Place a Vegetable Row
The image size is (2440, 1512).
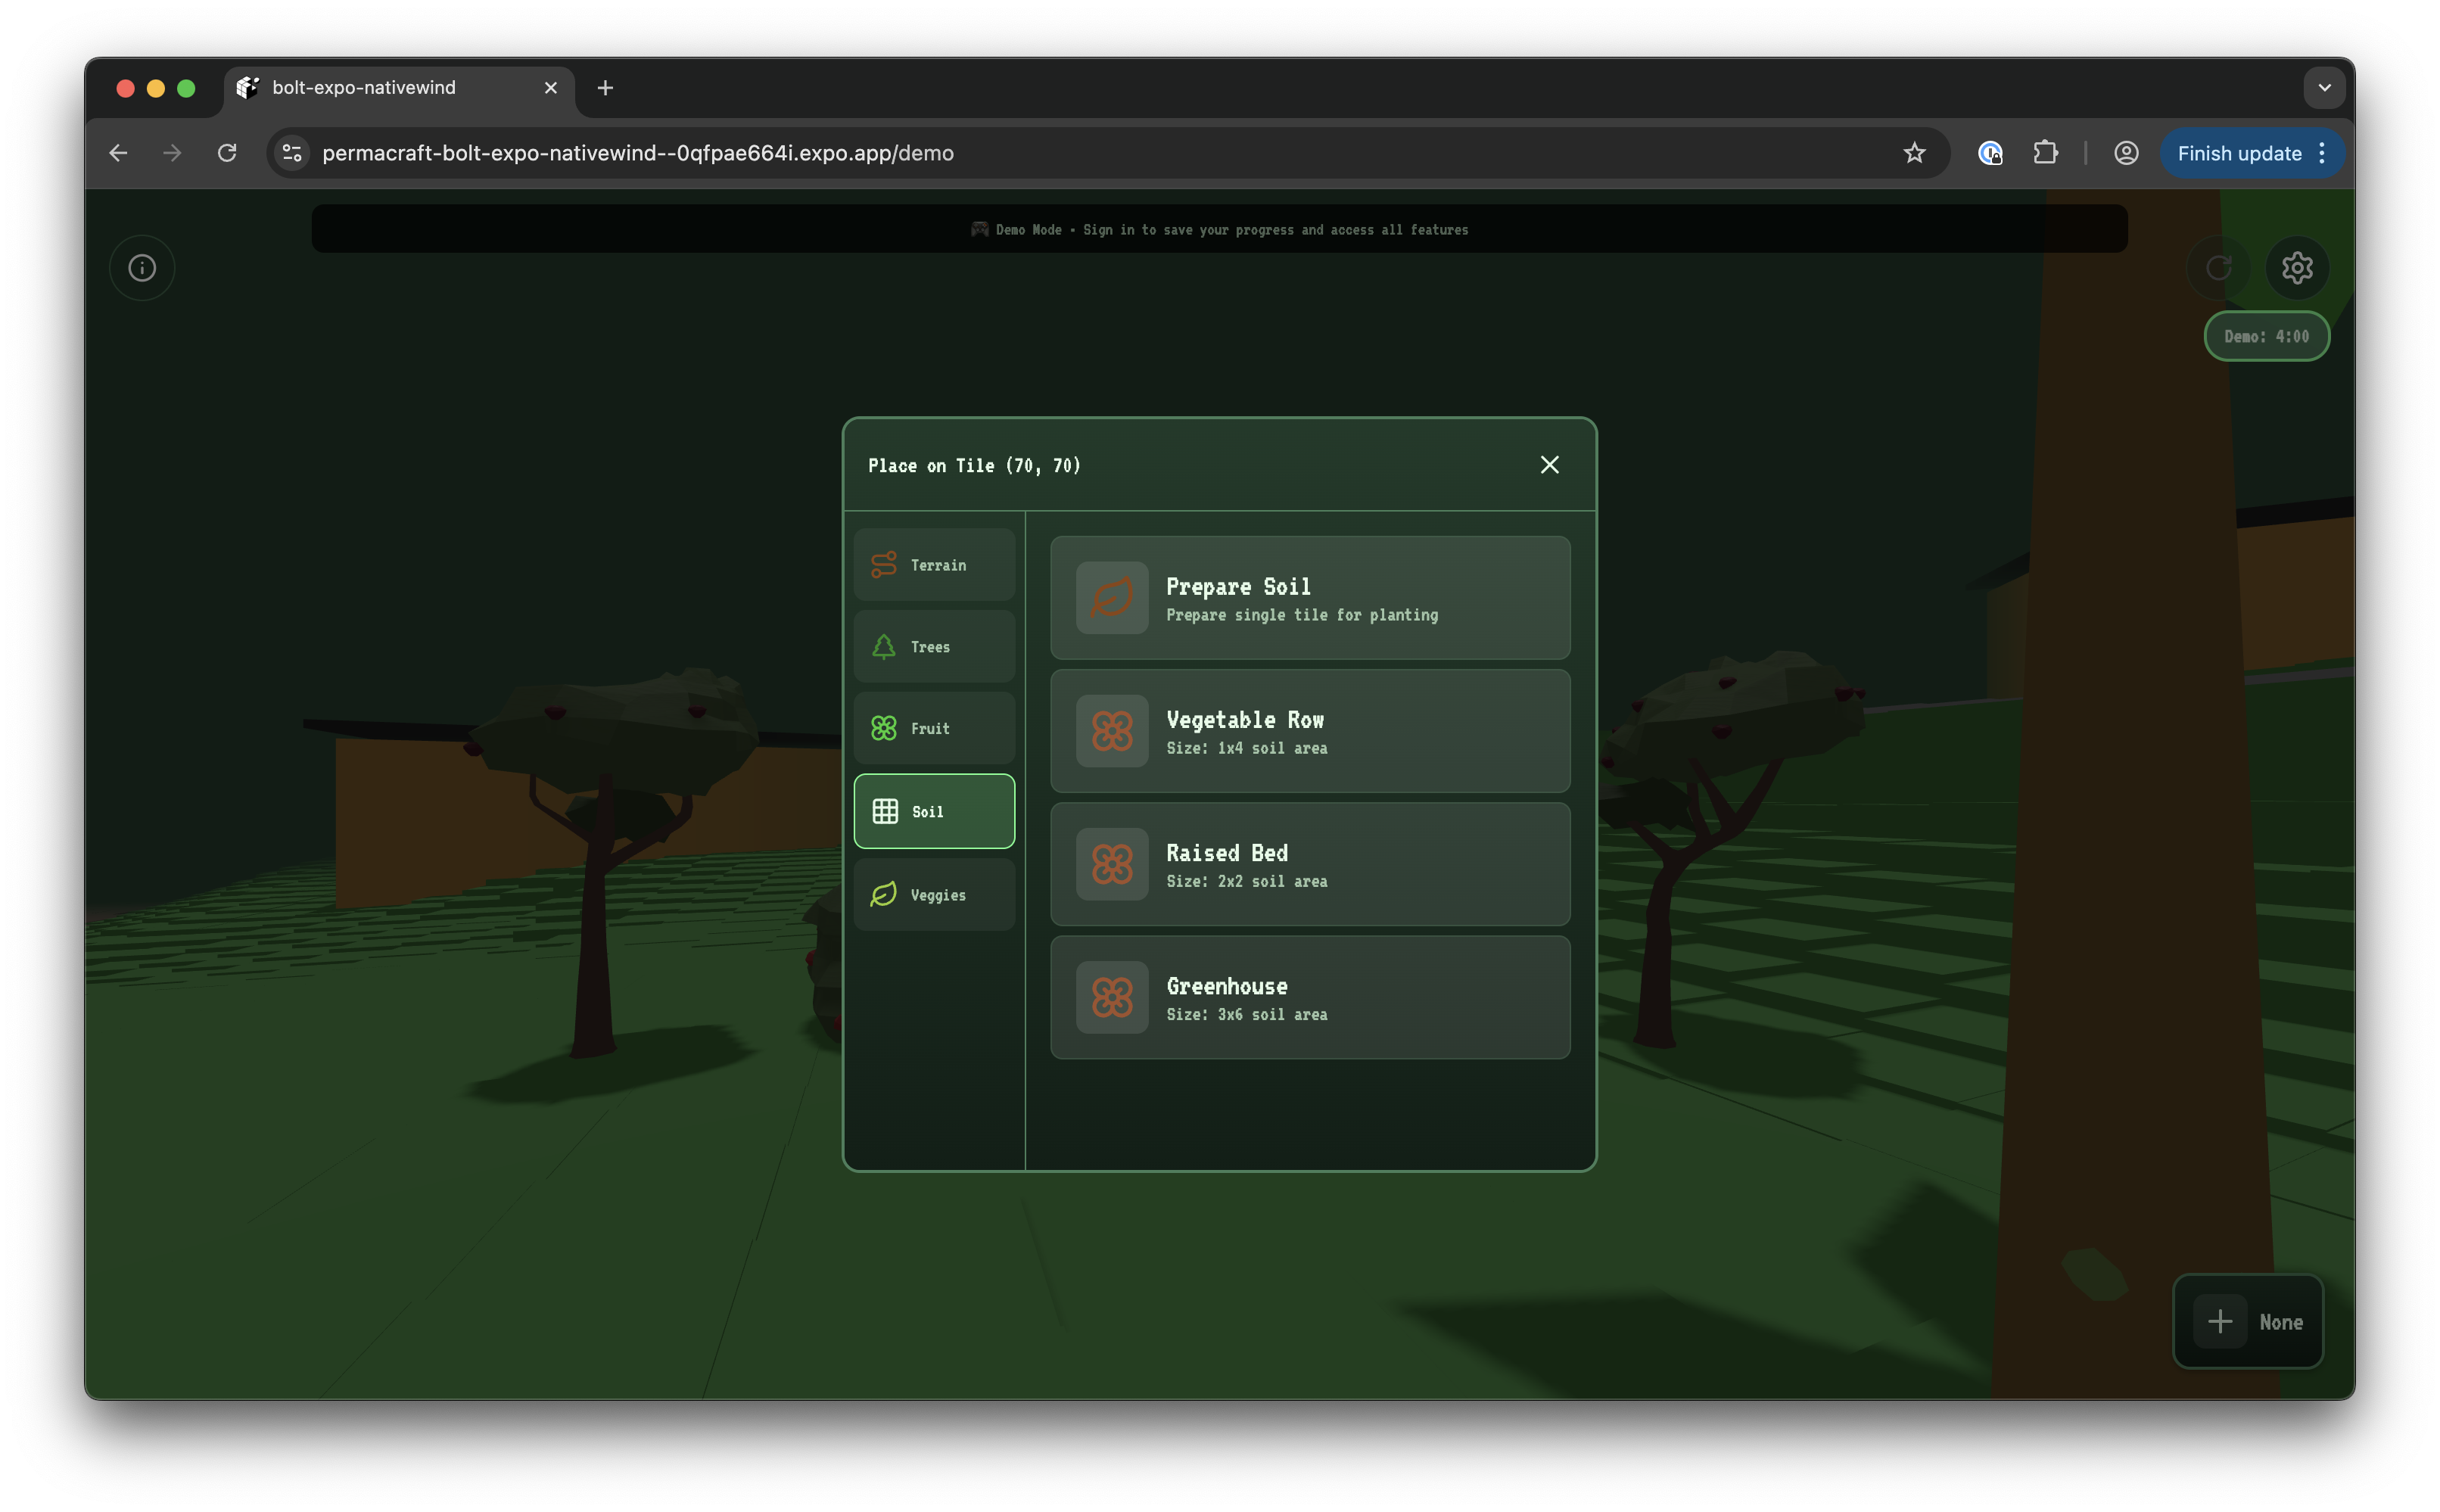tap(1309, 731)
